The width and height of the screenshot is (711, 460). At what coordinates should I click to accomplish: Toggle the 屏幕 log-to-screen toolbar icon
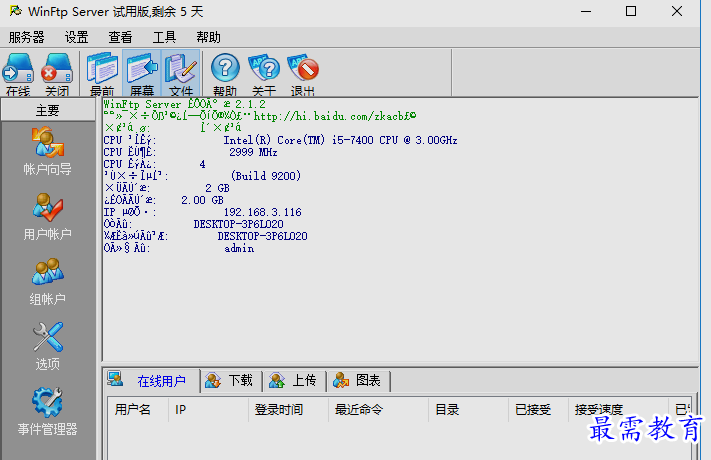(141, 74)
